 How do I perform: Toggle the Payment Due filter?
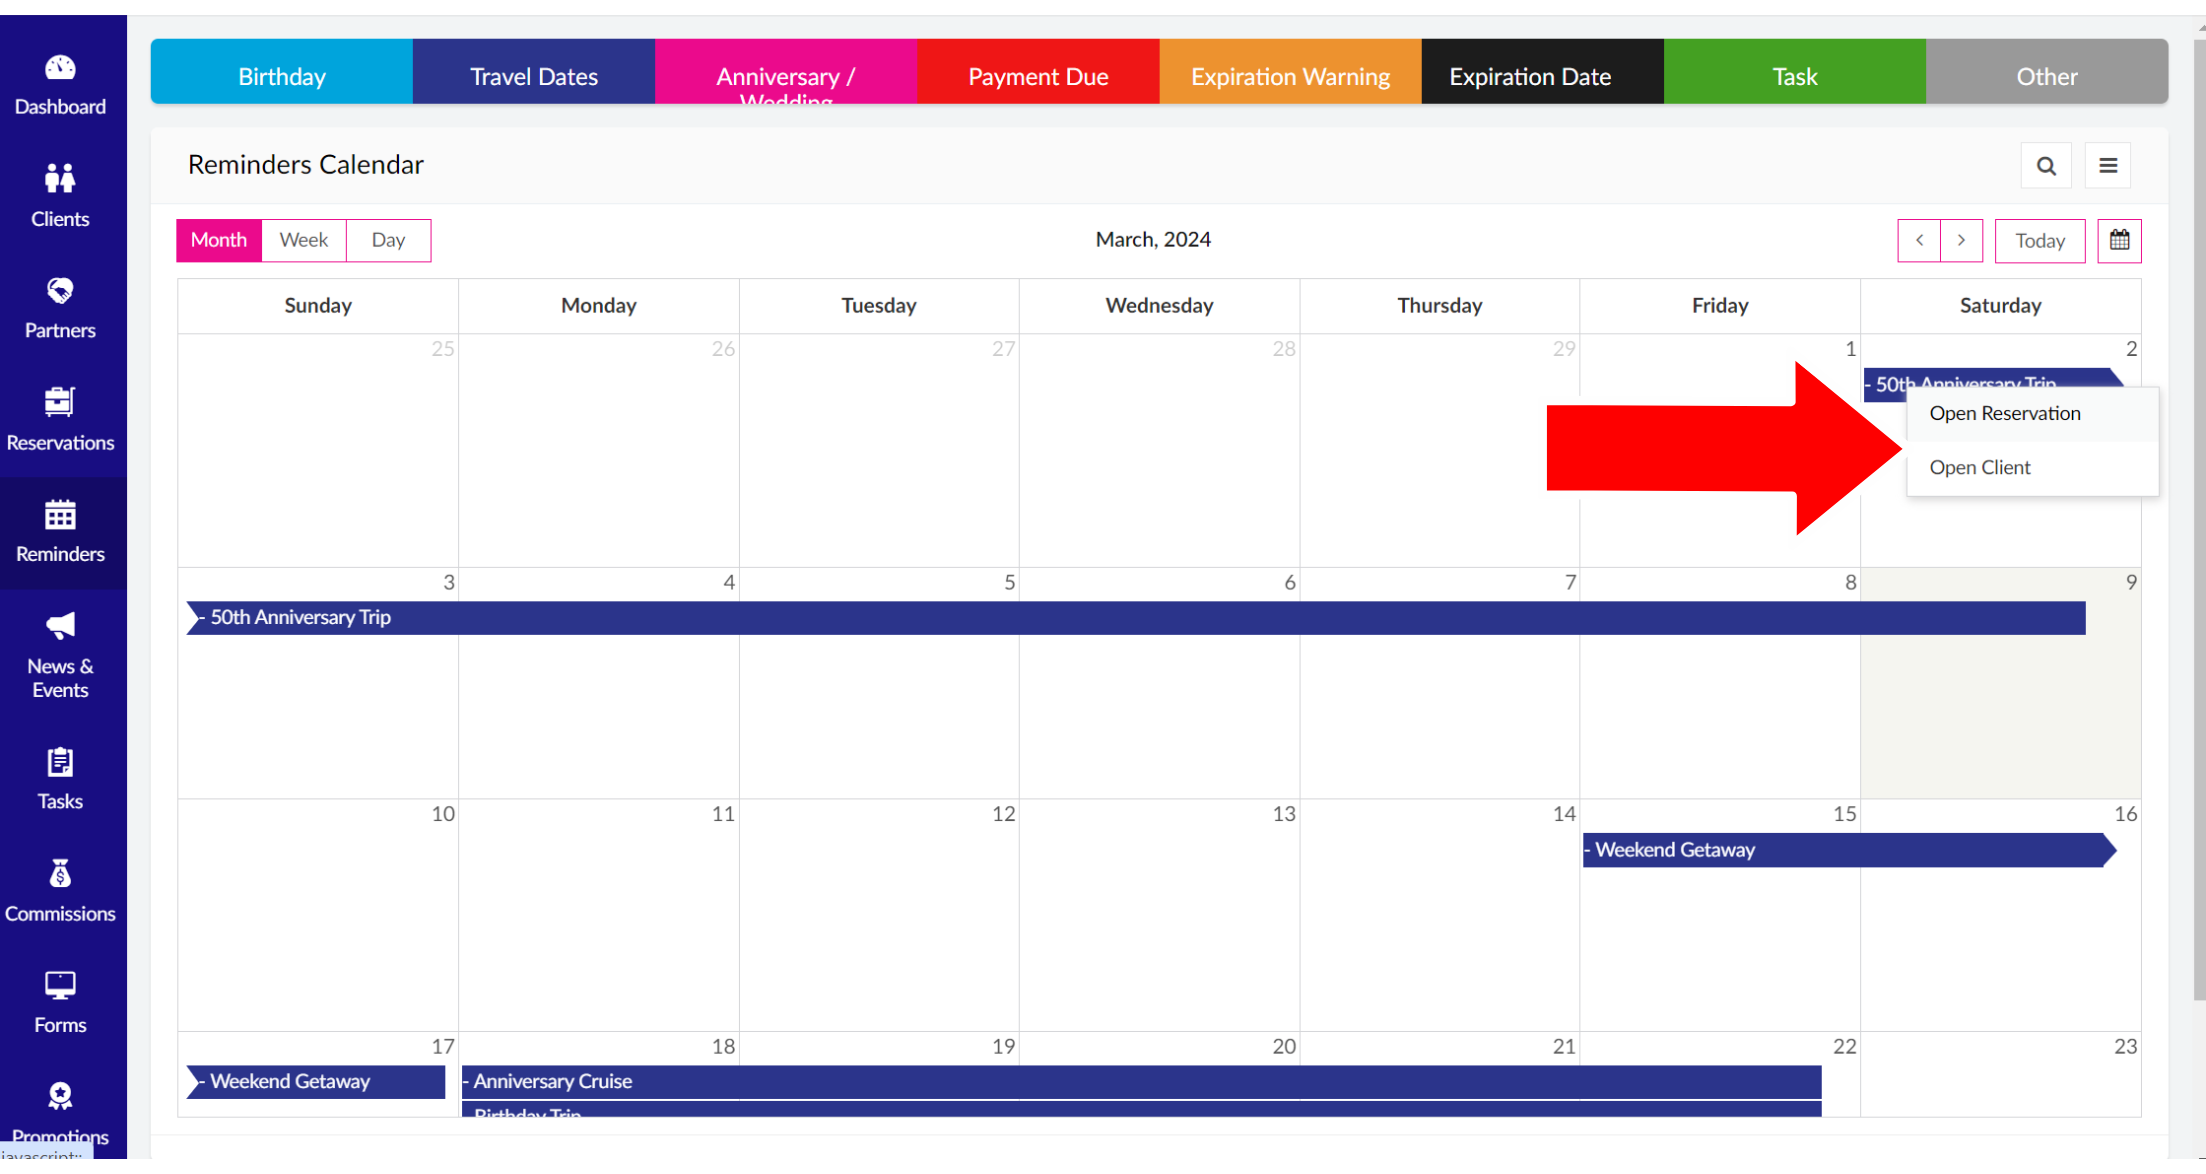pos(1037,76)
